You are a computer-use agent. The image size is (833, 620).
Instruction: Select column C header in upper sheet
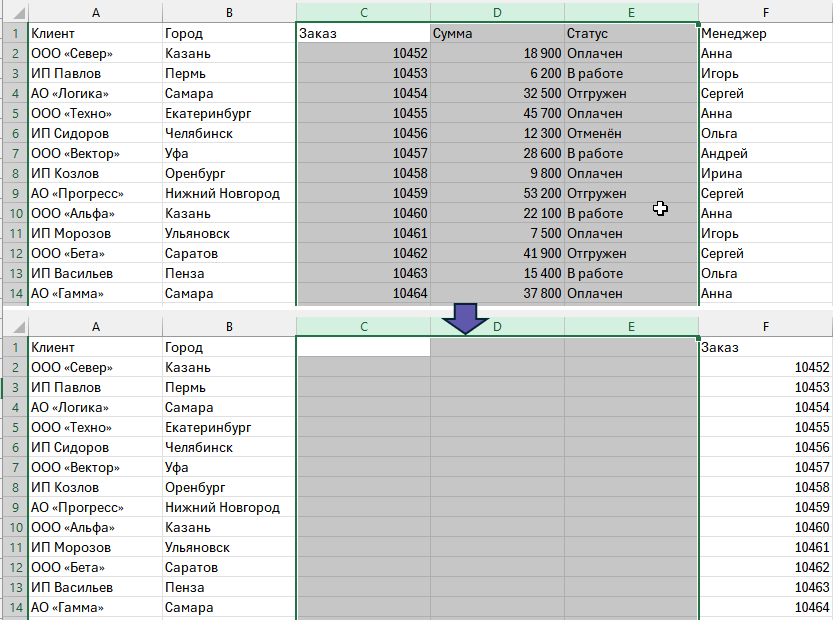coord(363,12)
